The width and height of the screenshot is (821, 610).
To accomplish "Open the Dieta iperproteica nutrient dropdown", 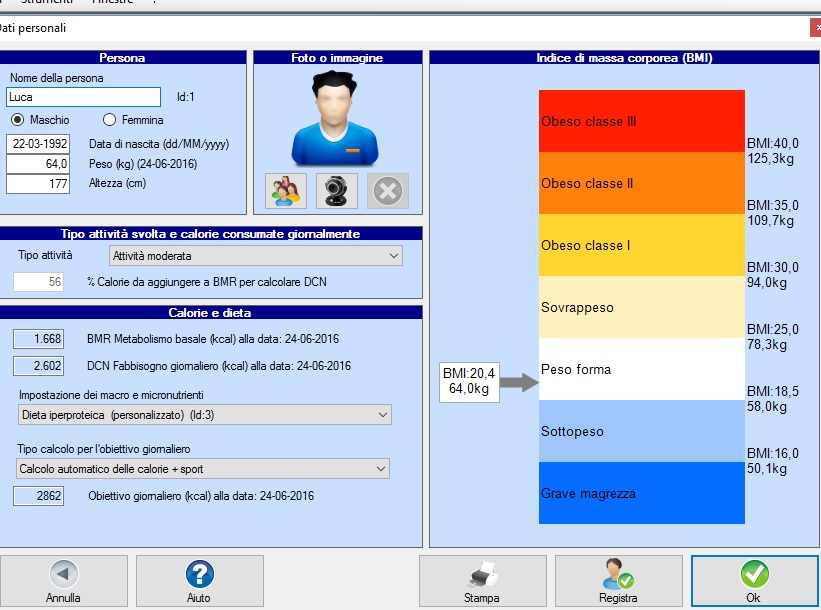I will (205, 414).
